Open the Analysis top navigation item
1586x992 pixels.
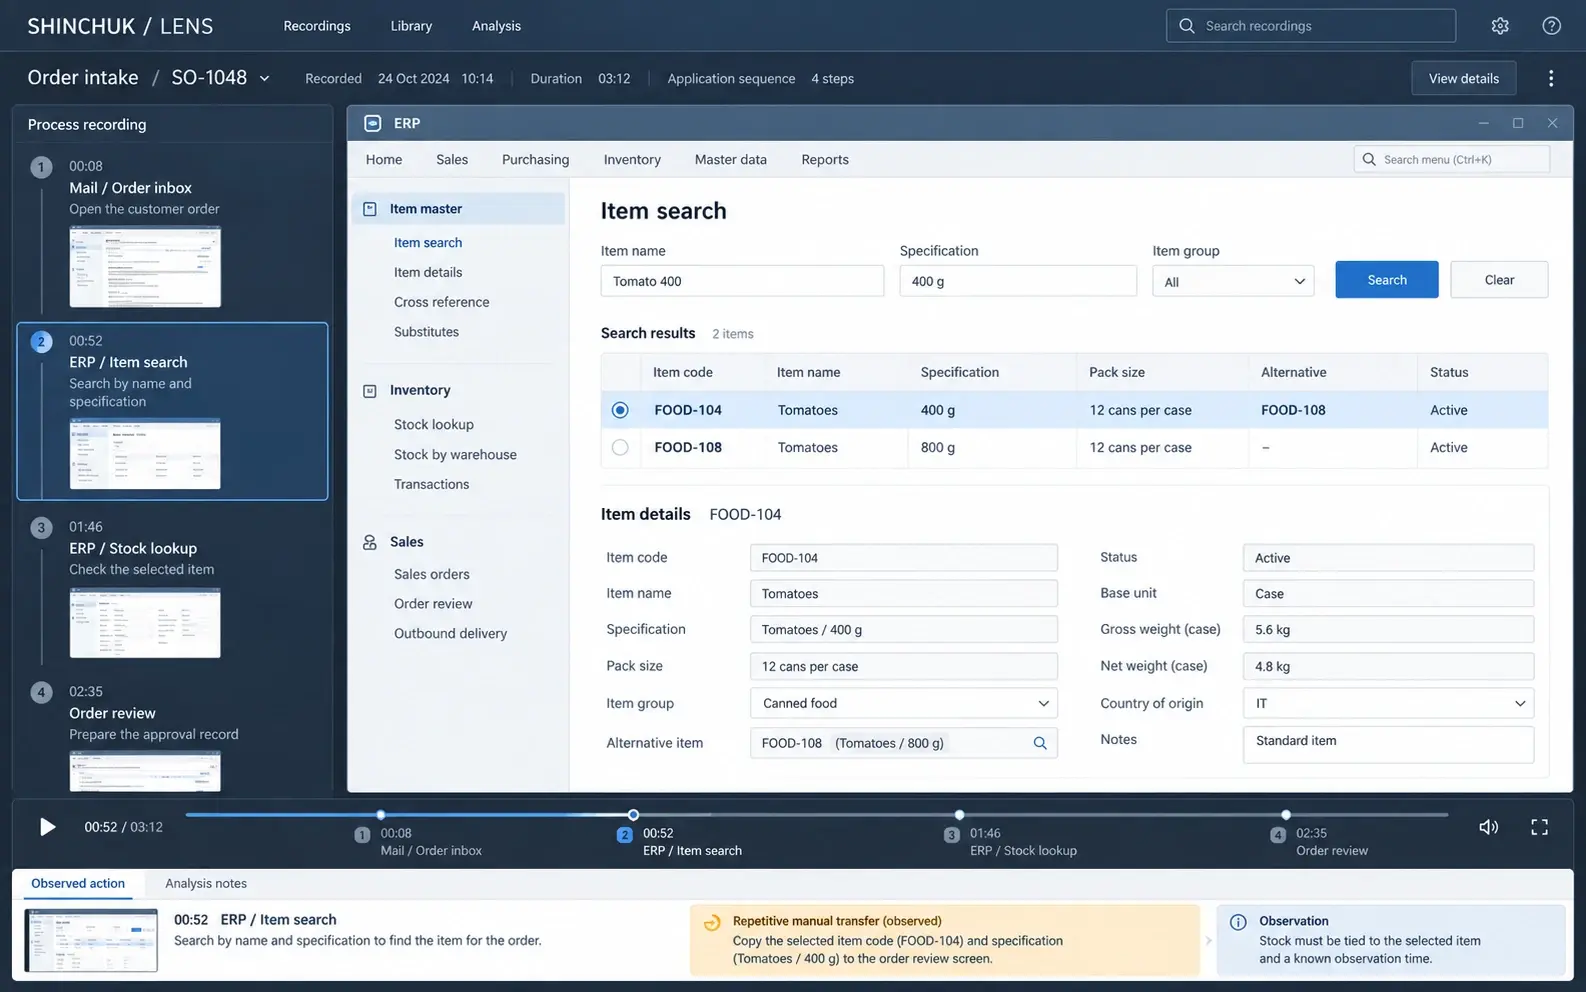(x=496, y=26)
